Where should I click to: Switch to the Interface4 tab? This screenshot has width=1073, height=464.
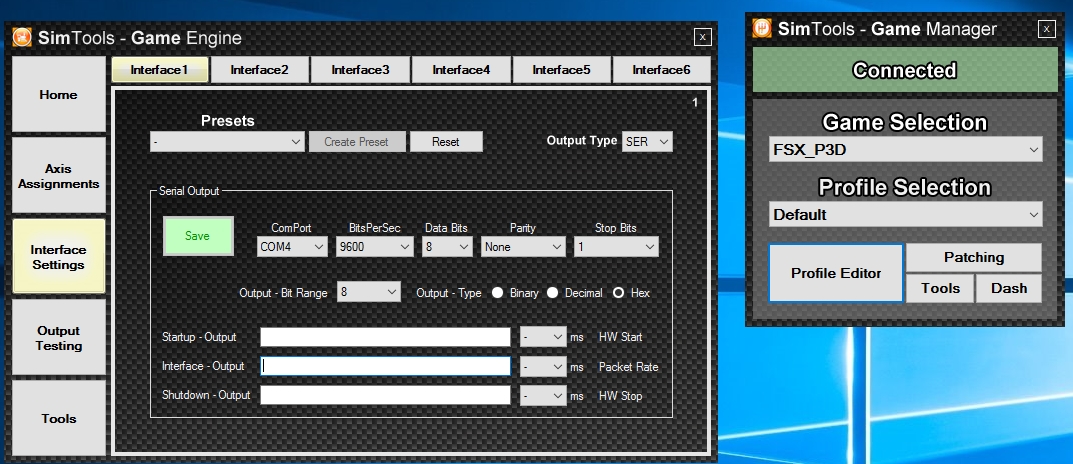coord(461,69)
